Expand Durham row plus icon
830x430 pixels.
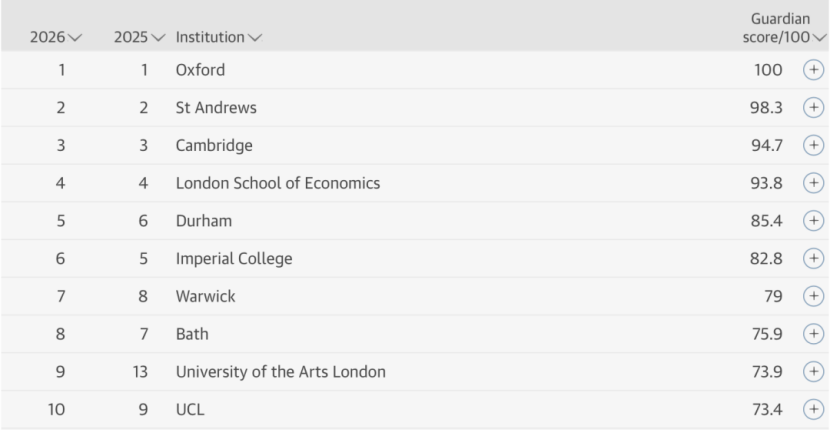pos(814,221)
